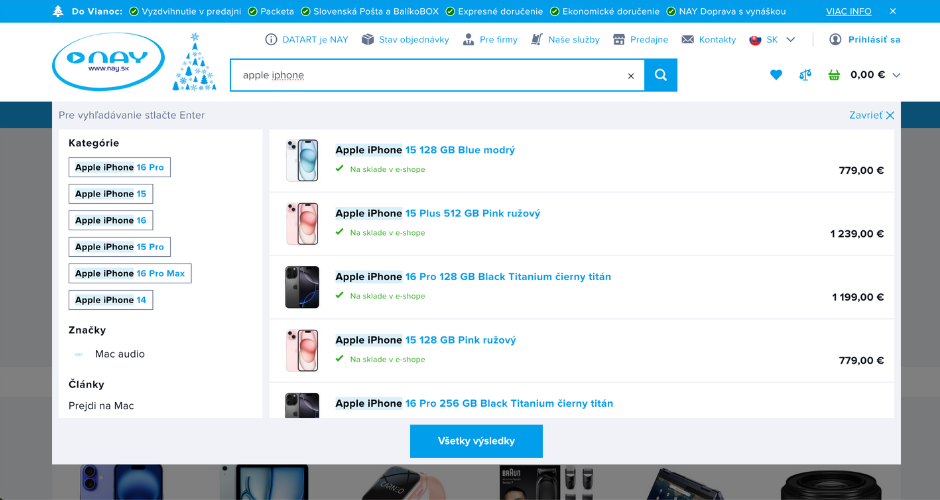The width and height of the screenshot is (940, 500).
Task: Open product comparison scales icon
Action: coord(805,75)
